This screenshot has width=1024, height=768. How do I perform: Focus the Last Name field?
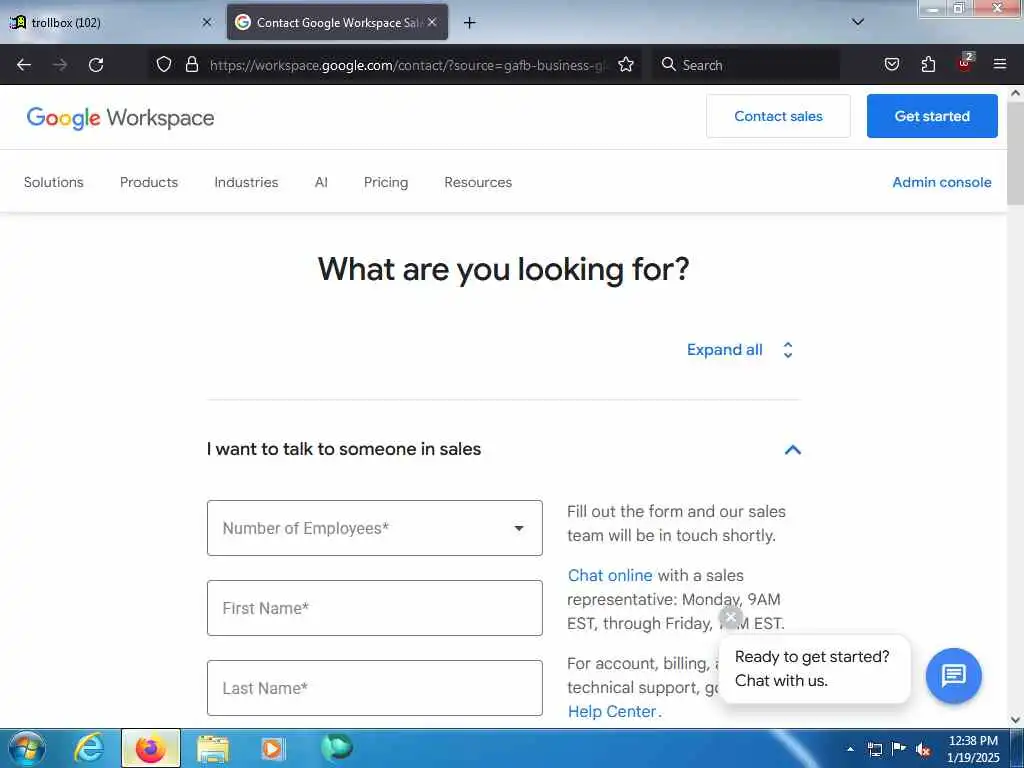[x=375, y=688]
